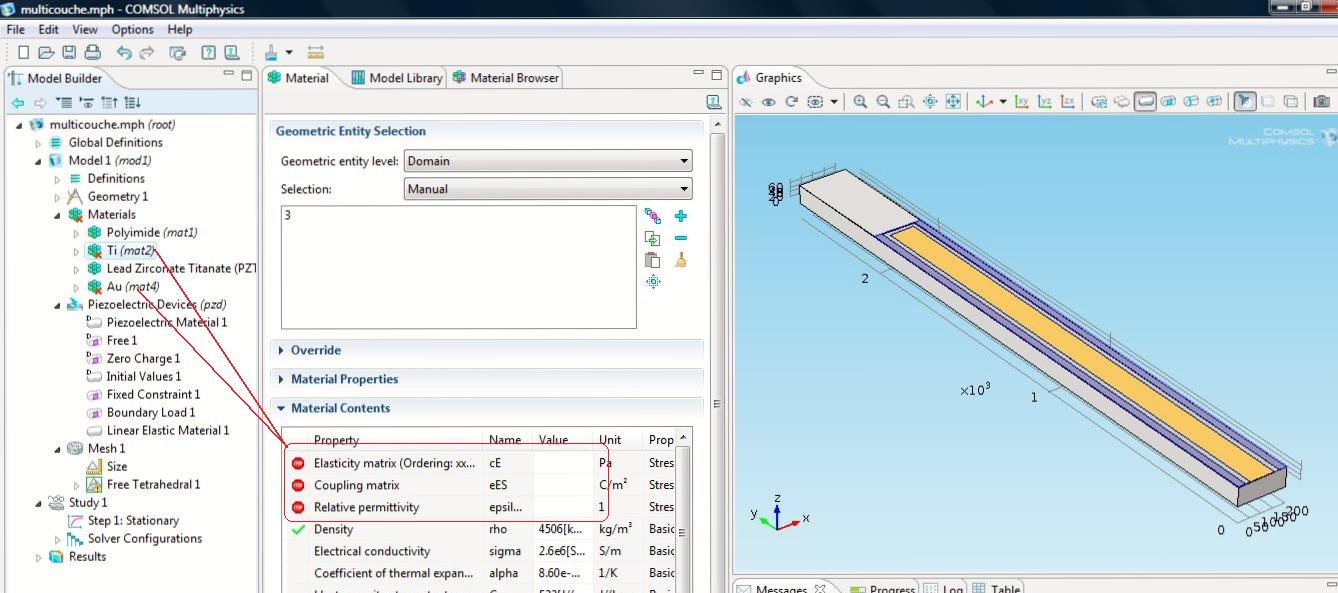This screenshot has width=1338, height=593.
Task: Clear selection using the broom icon
Action: click(681, 260)
